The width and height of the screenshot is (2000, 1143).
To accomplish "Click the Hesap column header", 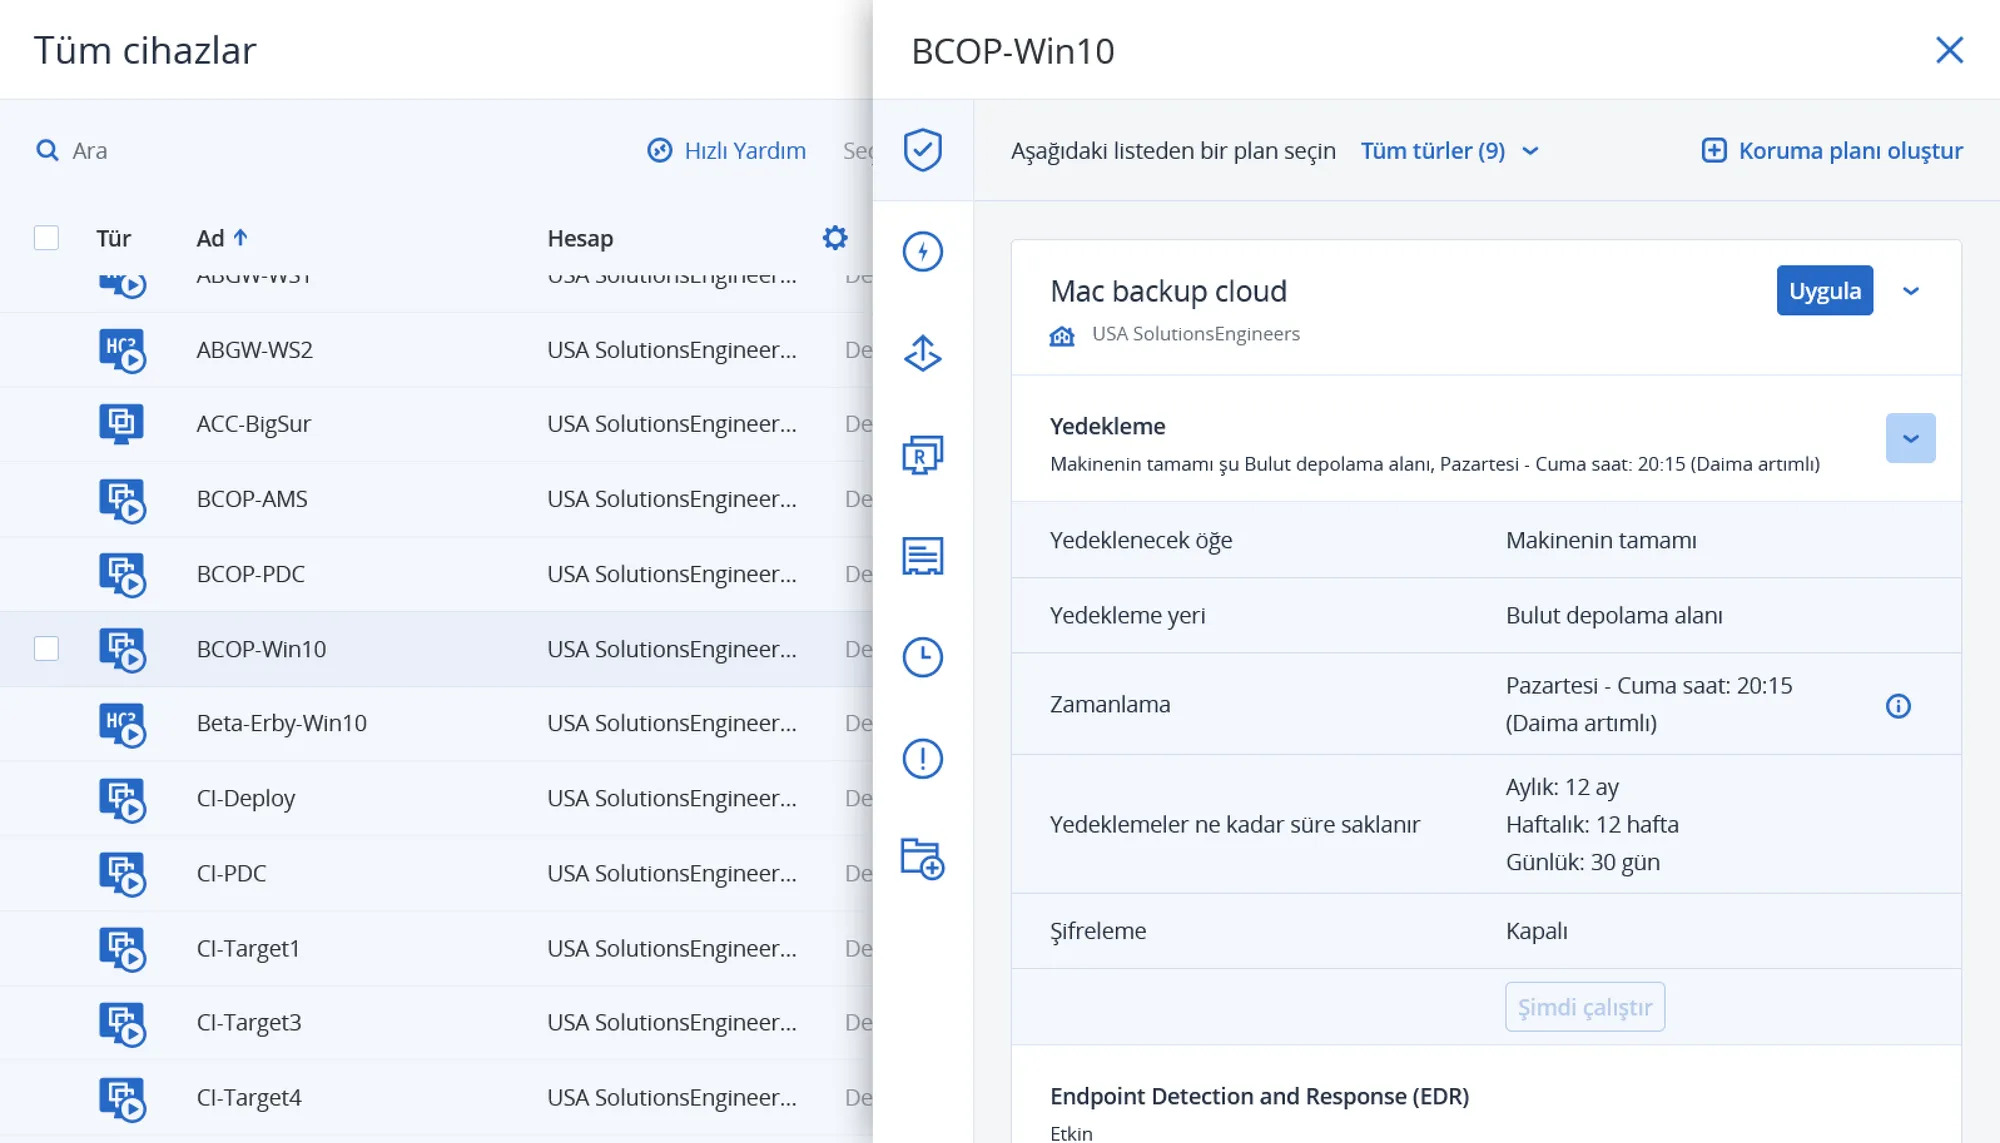I will [580, 238].
